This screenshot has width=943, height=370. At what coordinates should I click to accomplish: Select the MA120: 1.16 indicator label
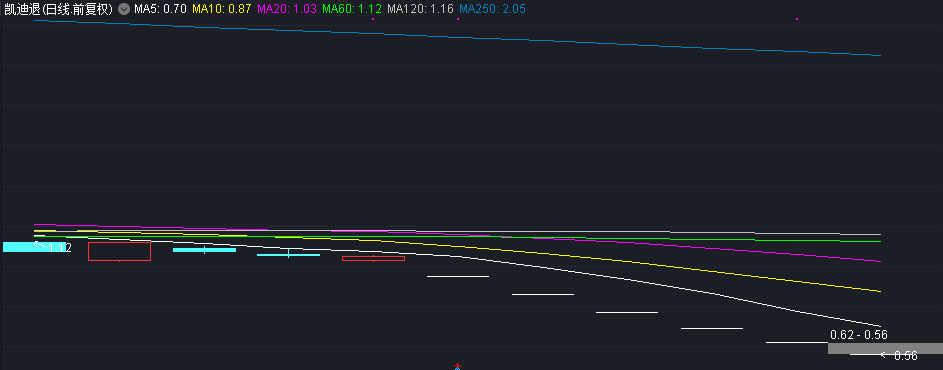point(420,10)
